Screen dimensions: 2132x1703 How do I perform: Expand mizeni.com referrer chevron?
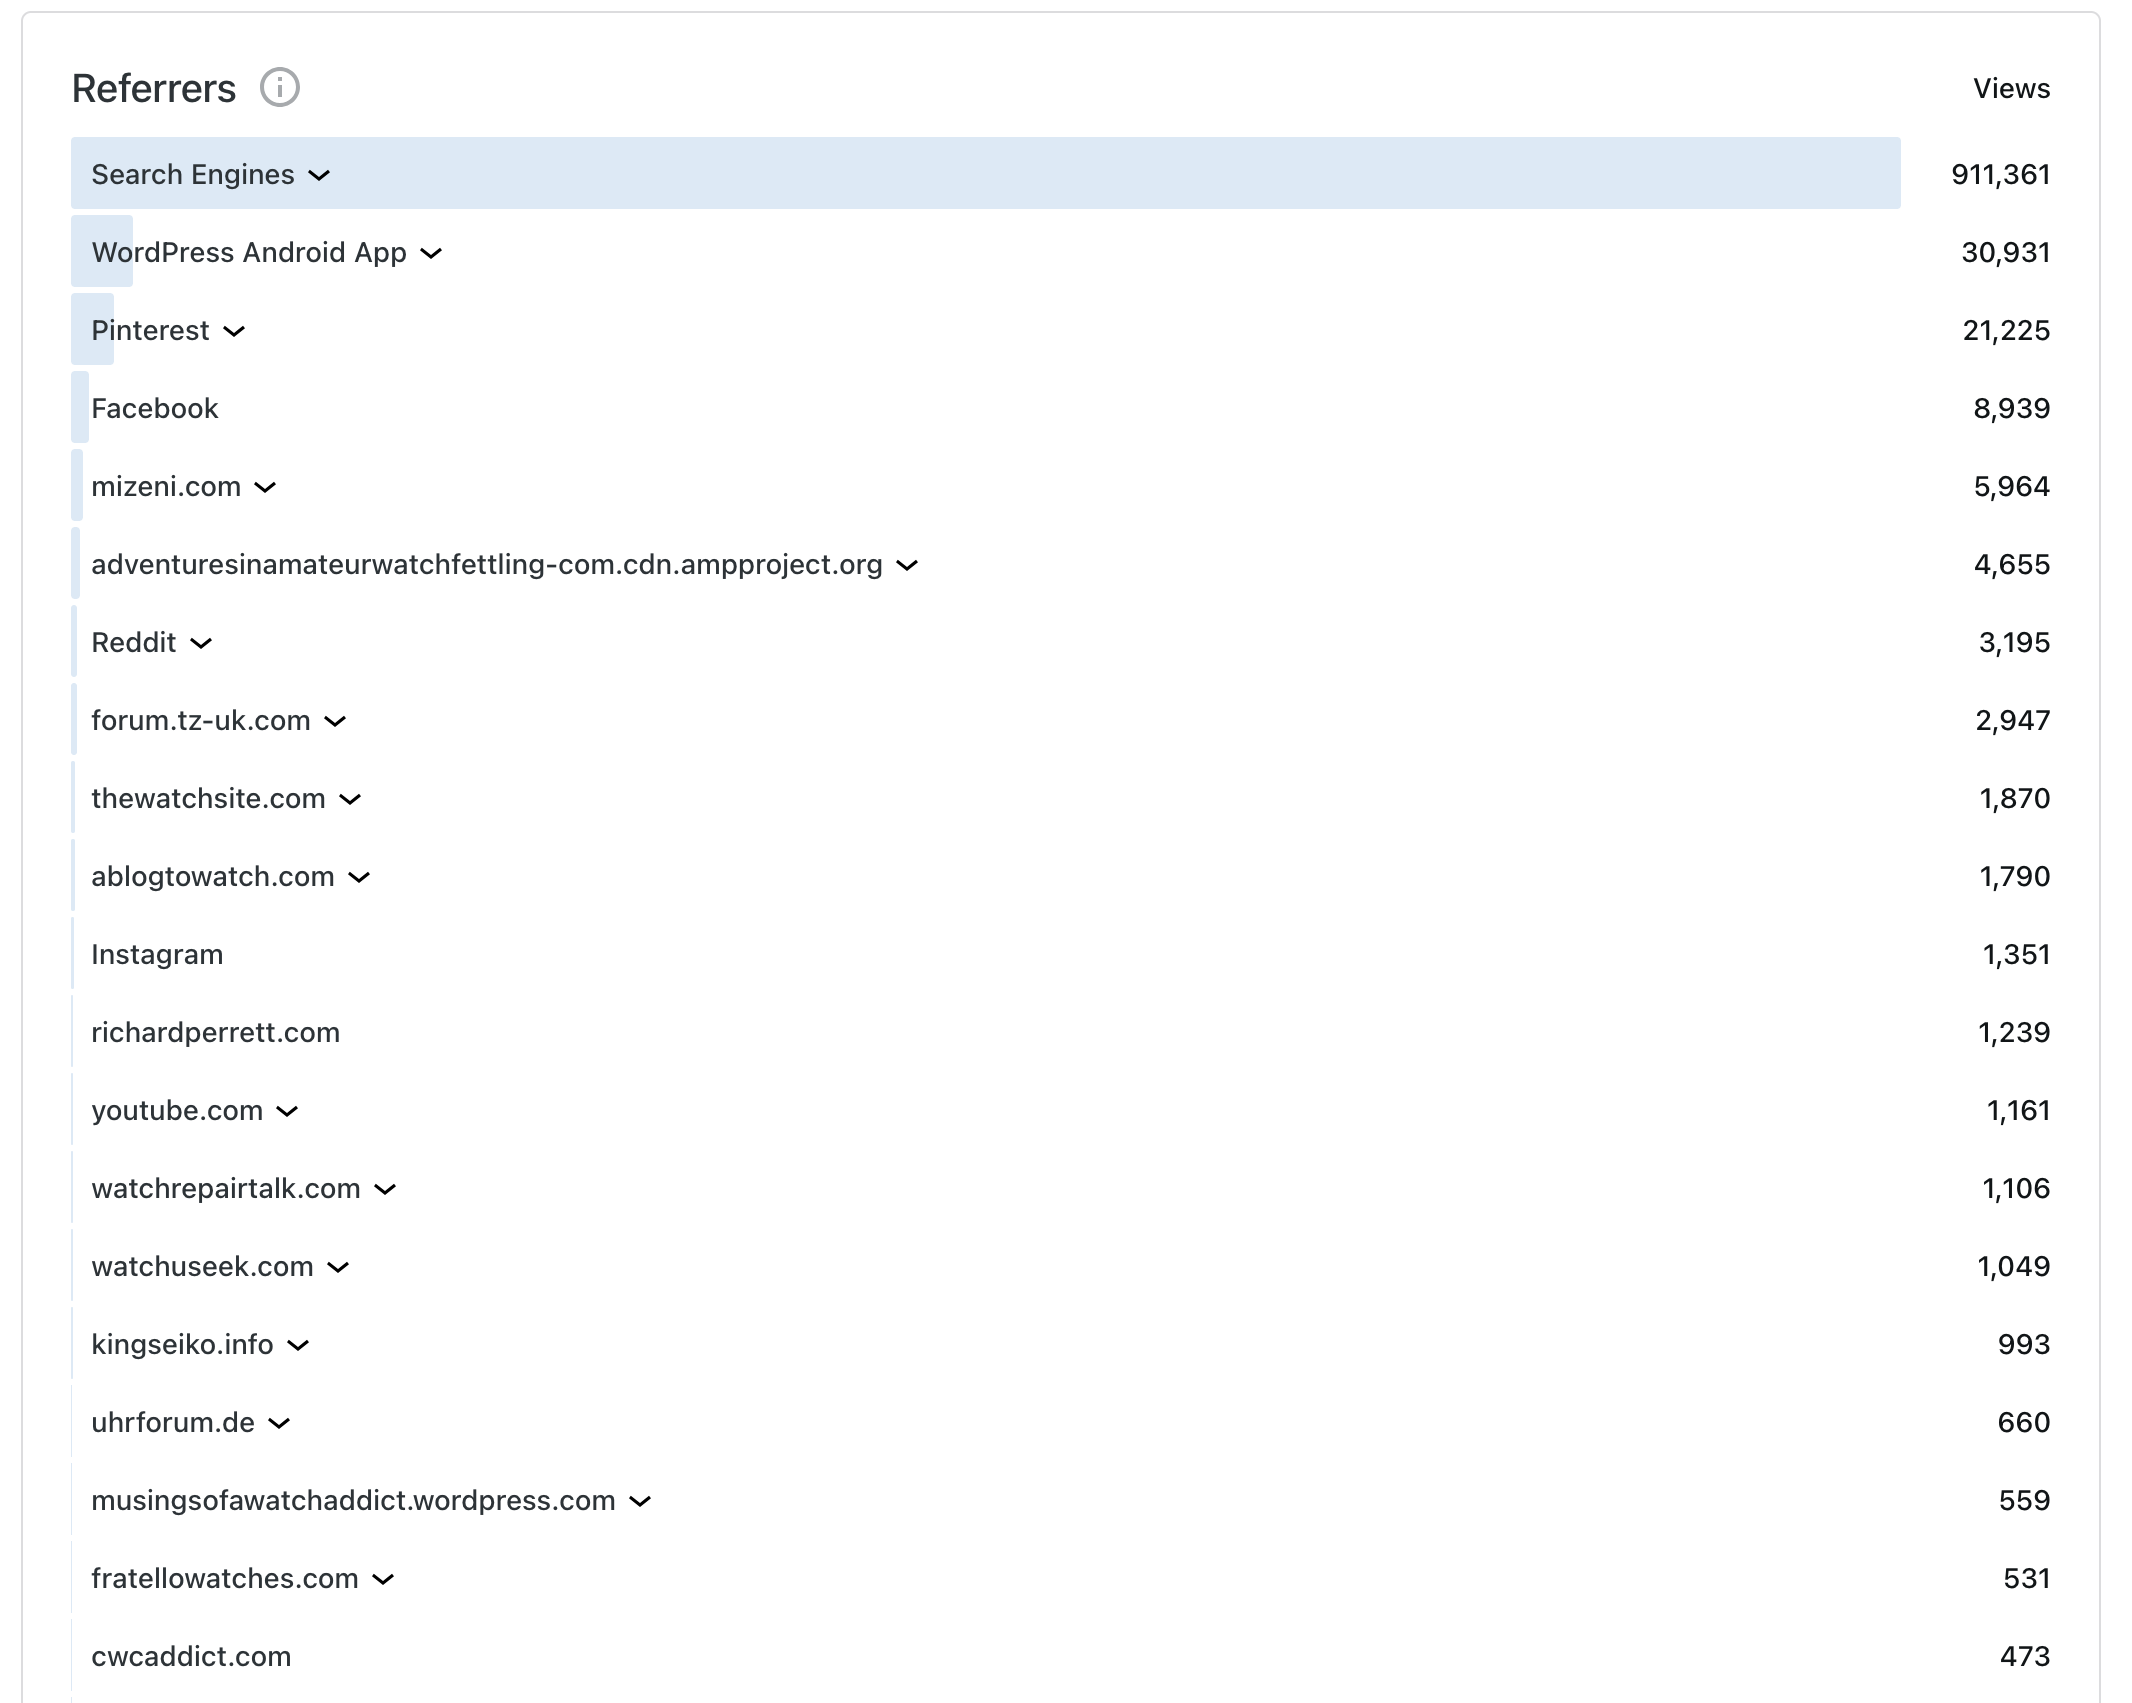[265, 487]
